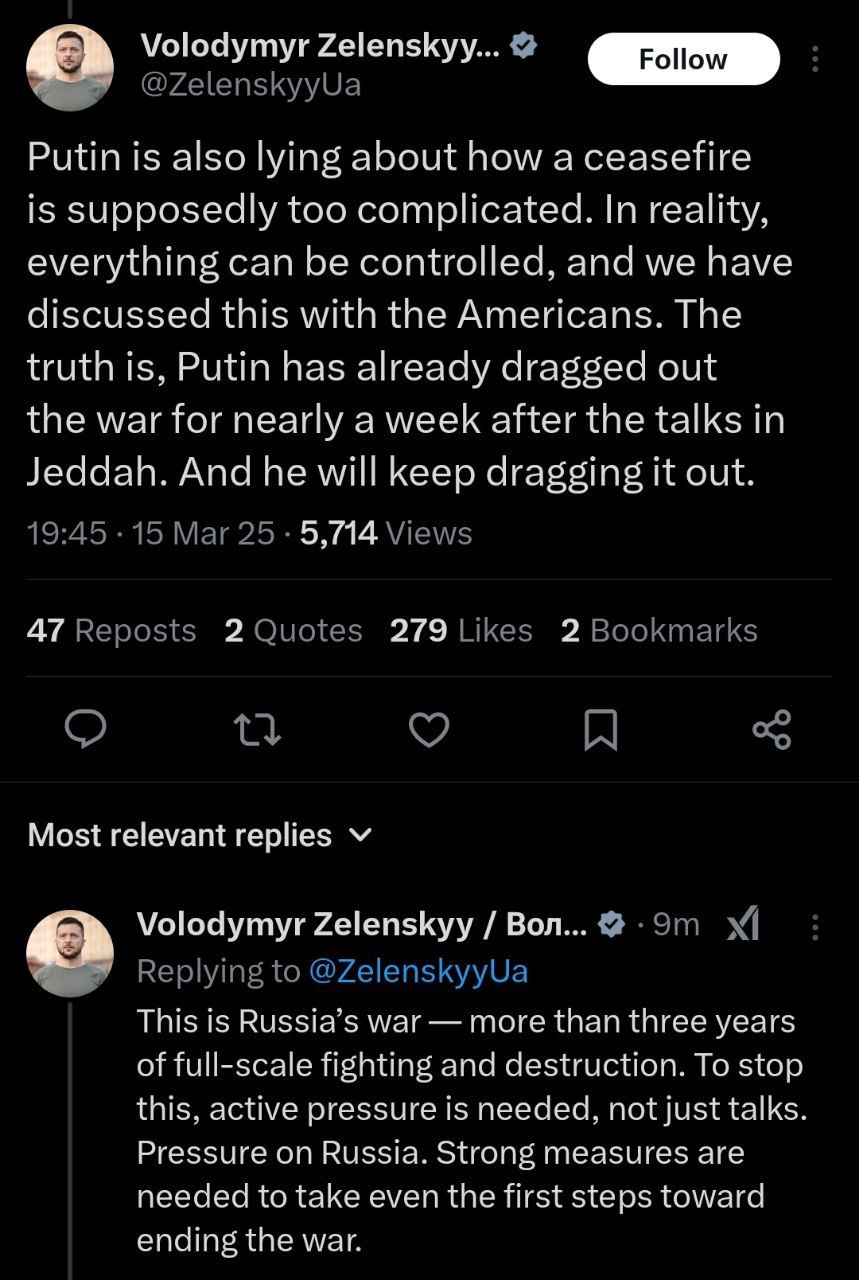Screen dimensions: 859x1280
Task: Bookmark the tweet using bookmark icon
Action: coord(600,731)
